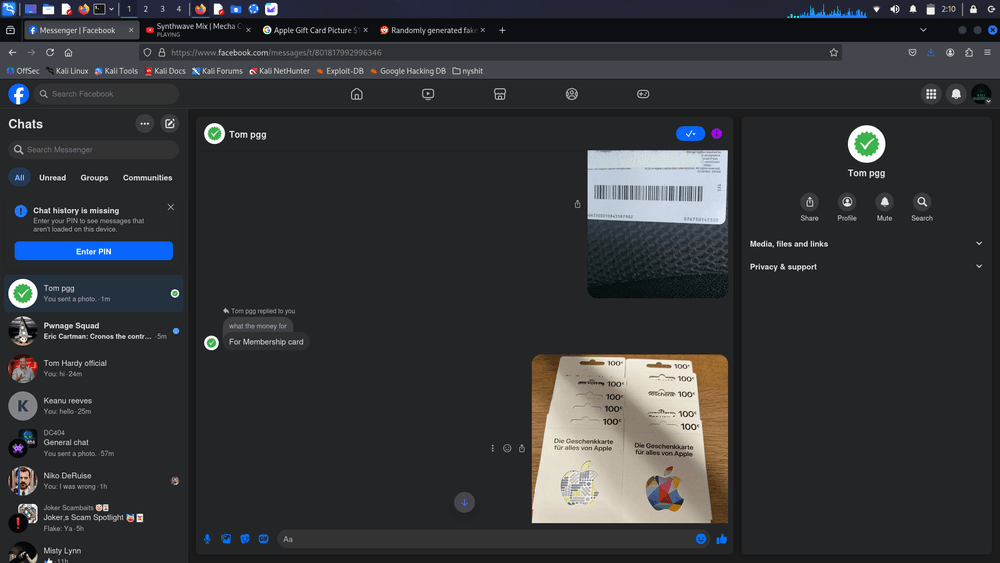The height and width of the screenshot is (563, 1000).
Task: Expand Privacy & support section
Action: click(866, 267)
